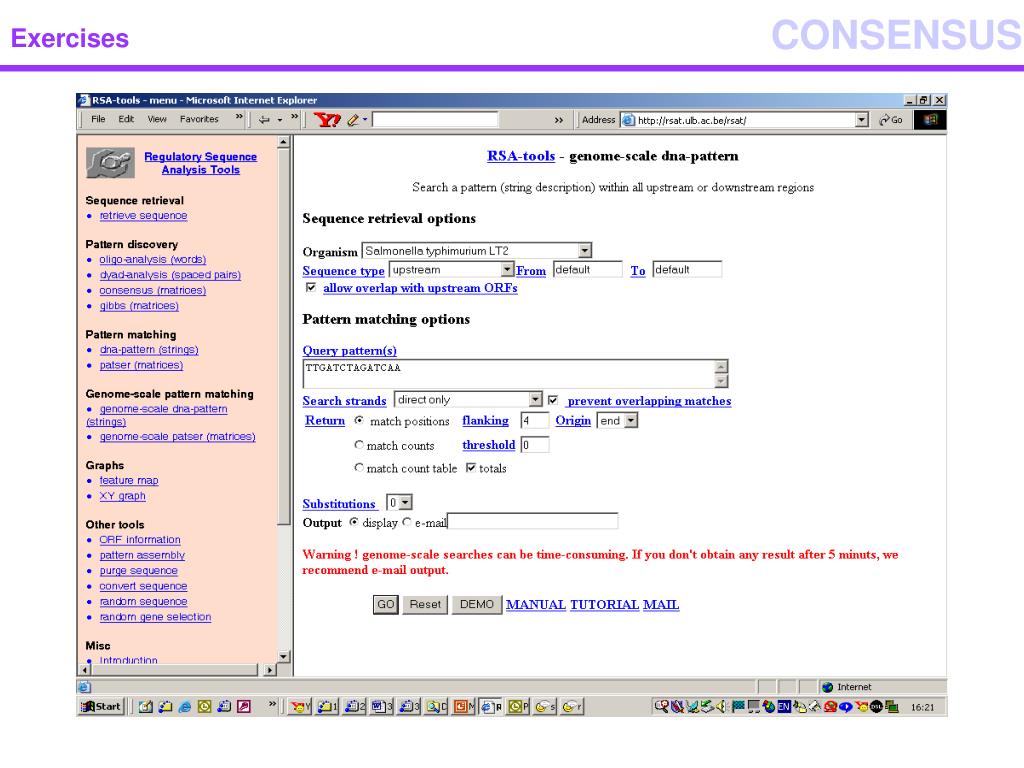
Task: Open the File menu
Action: 98,119
